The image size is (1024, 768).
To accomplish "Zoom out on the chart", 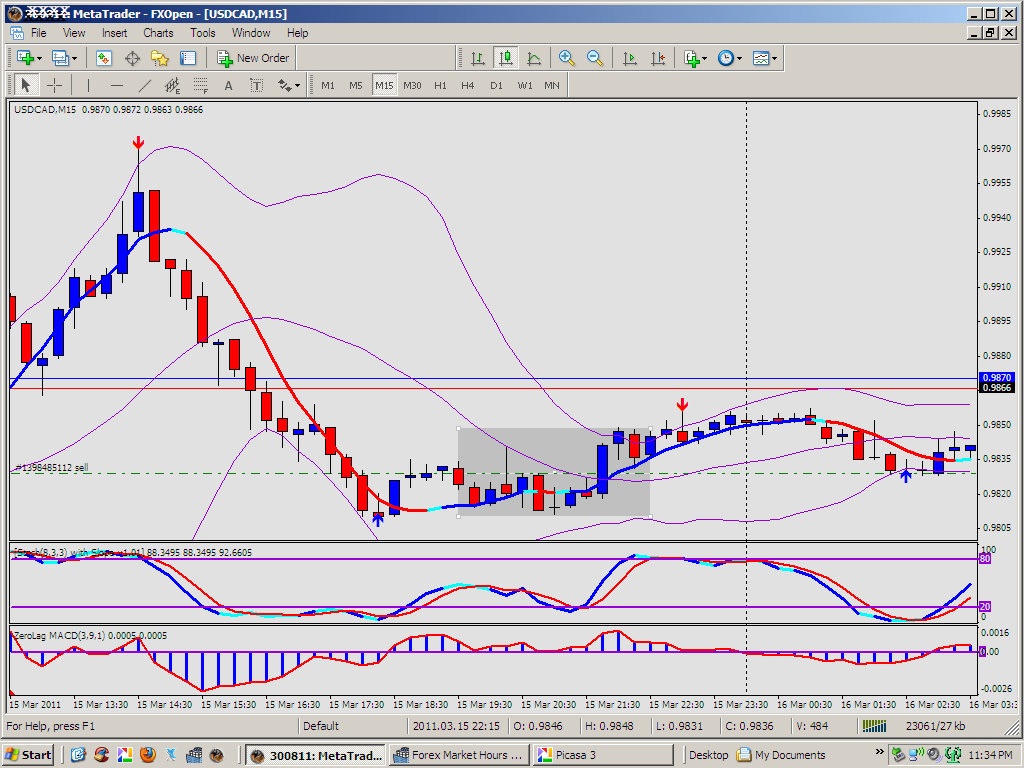I will (594, 58).
